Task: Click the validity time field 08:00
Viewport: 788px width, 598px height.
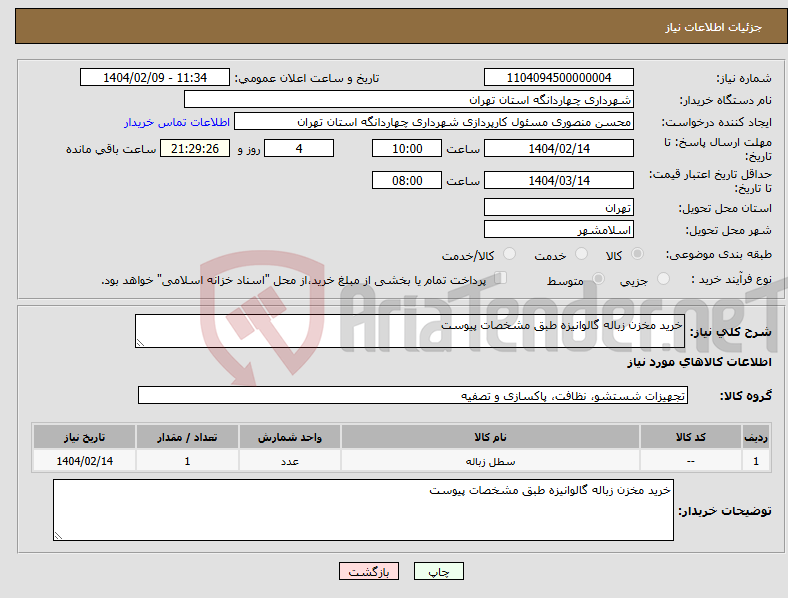Action: (x=407, y=180)
